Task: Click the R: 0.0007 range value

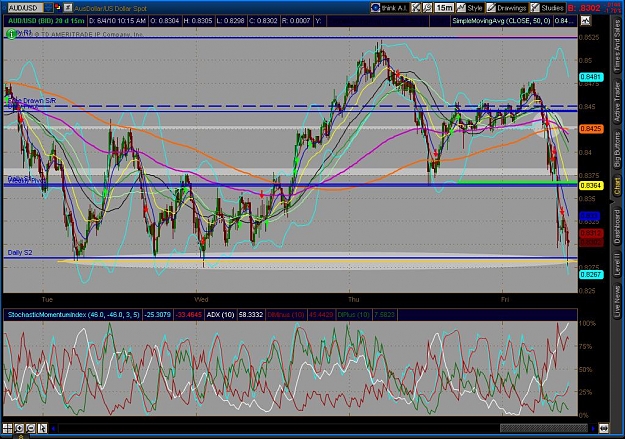Action: pos(296,21)
